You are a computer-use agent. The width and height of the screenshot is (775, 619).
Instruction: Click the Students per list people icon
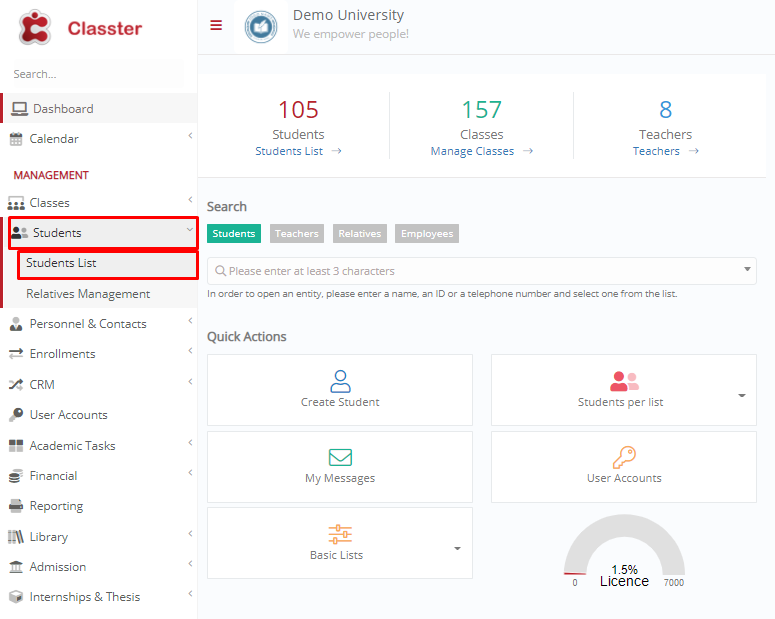pyautogui.click(x=624, y=381)
